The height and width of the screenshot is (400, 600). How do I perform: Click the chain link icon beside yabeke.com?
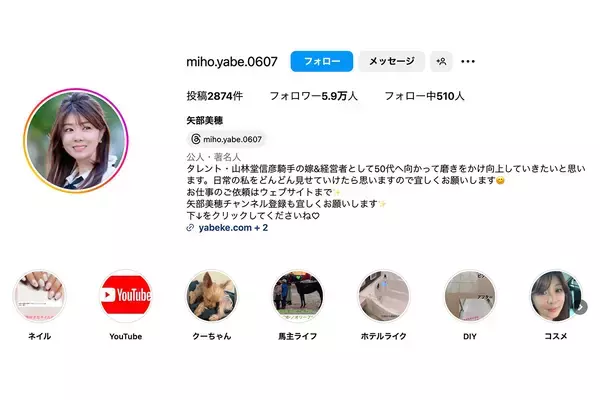click(x=190, y=228)
